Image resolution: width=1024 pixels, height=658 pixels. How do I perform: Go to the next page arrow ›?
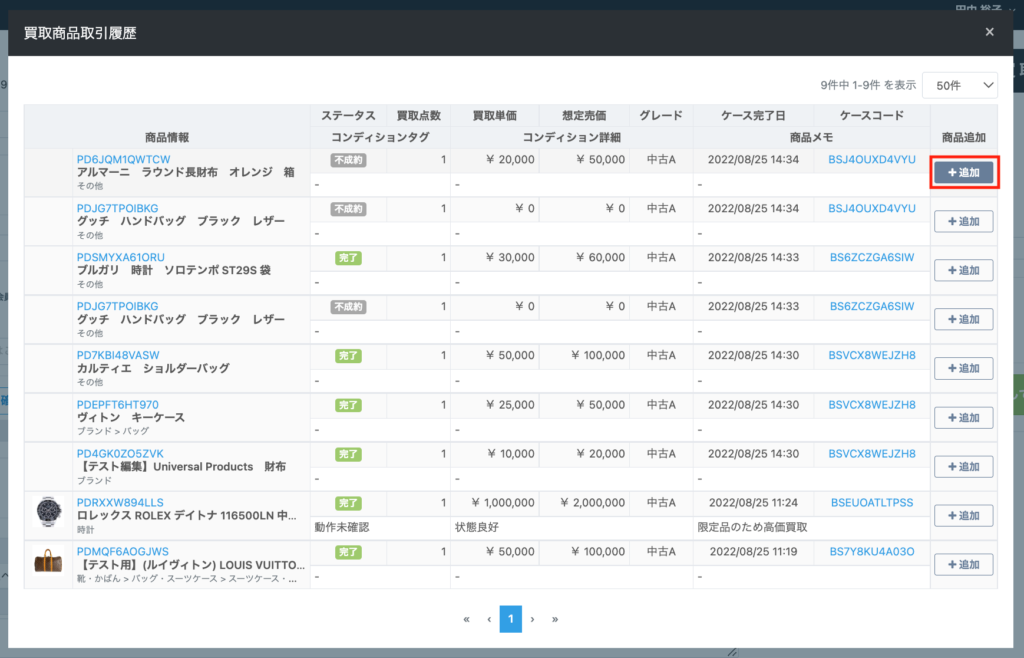click(x=532, y=620)
